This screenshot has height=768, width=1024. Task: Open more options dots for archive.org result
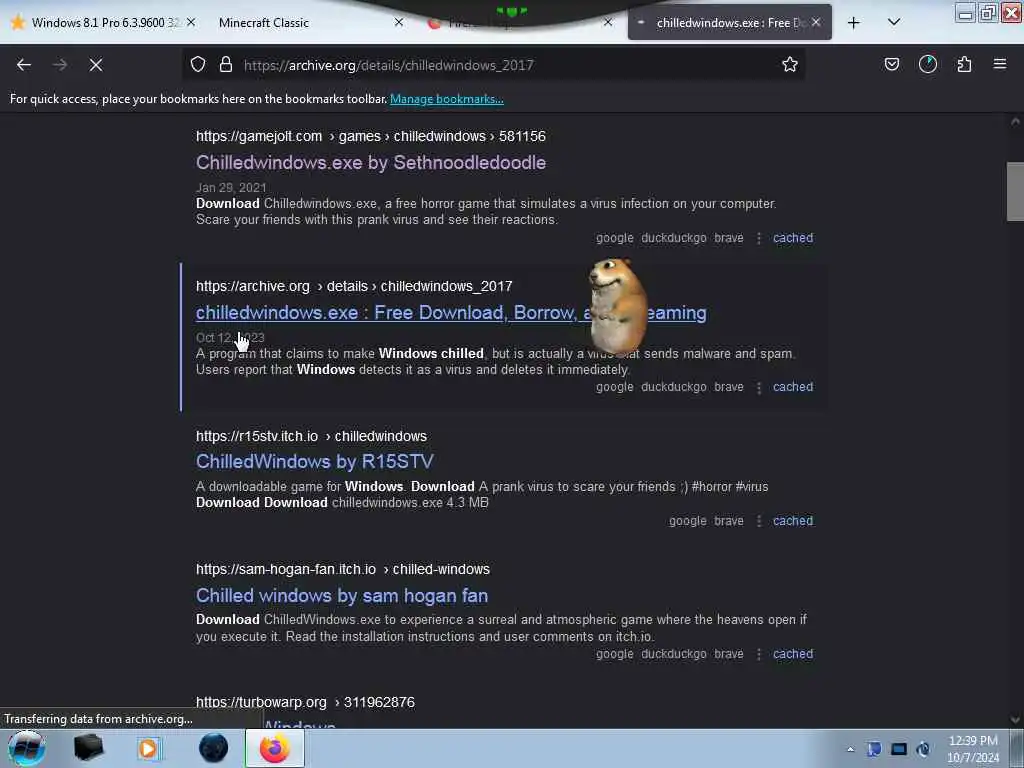click(x=759, y=387)
